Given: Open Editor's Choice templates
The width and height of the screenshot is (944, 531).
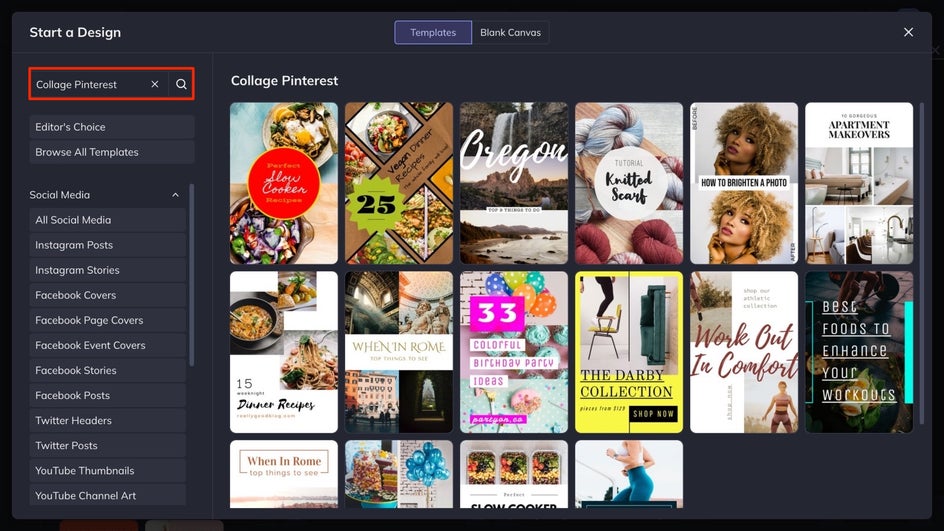Looking at the screenshot, I should (x=112, y=127).
